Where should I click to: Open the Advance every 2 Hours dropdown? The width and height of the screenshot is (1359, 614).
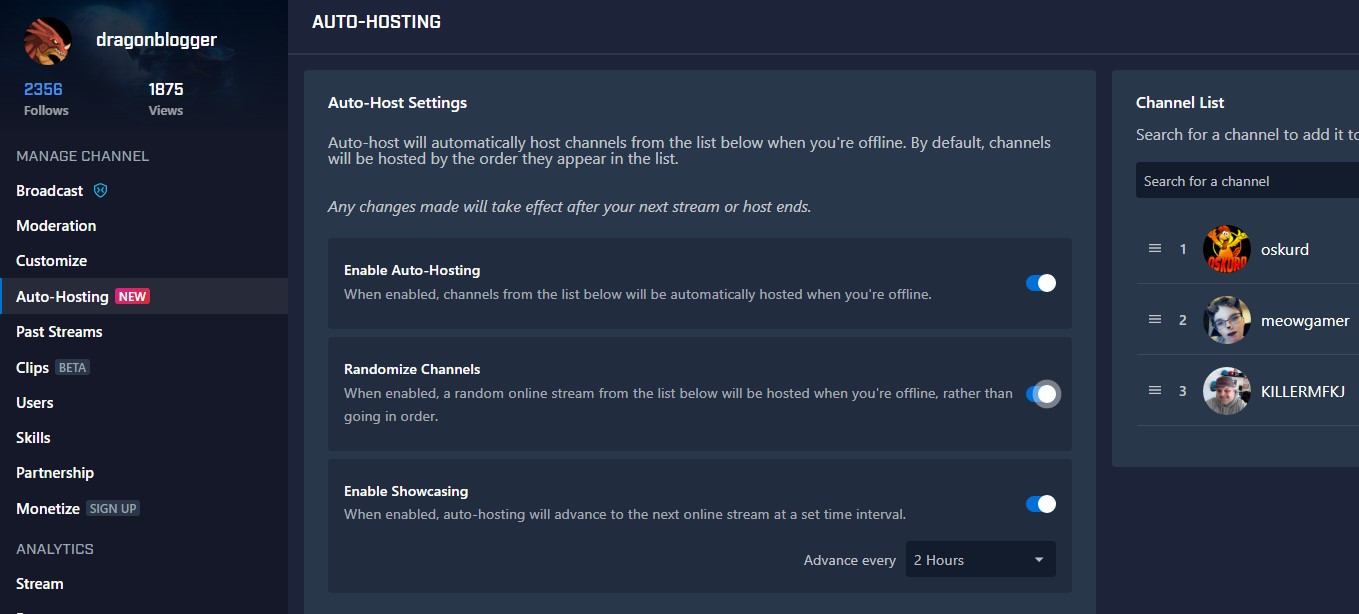tap(980, 560)
